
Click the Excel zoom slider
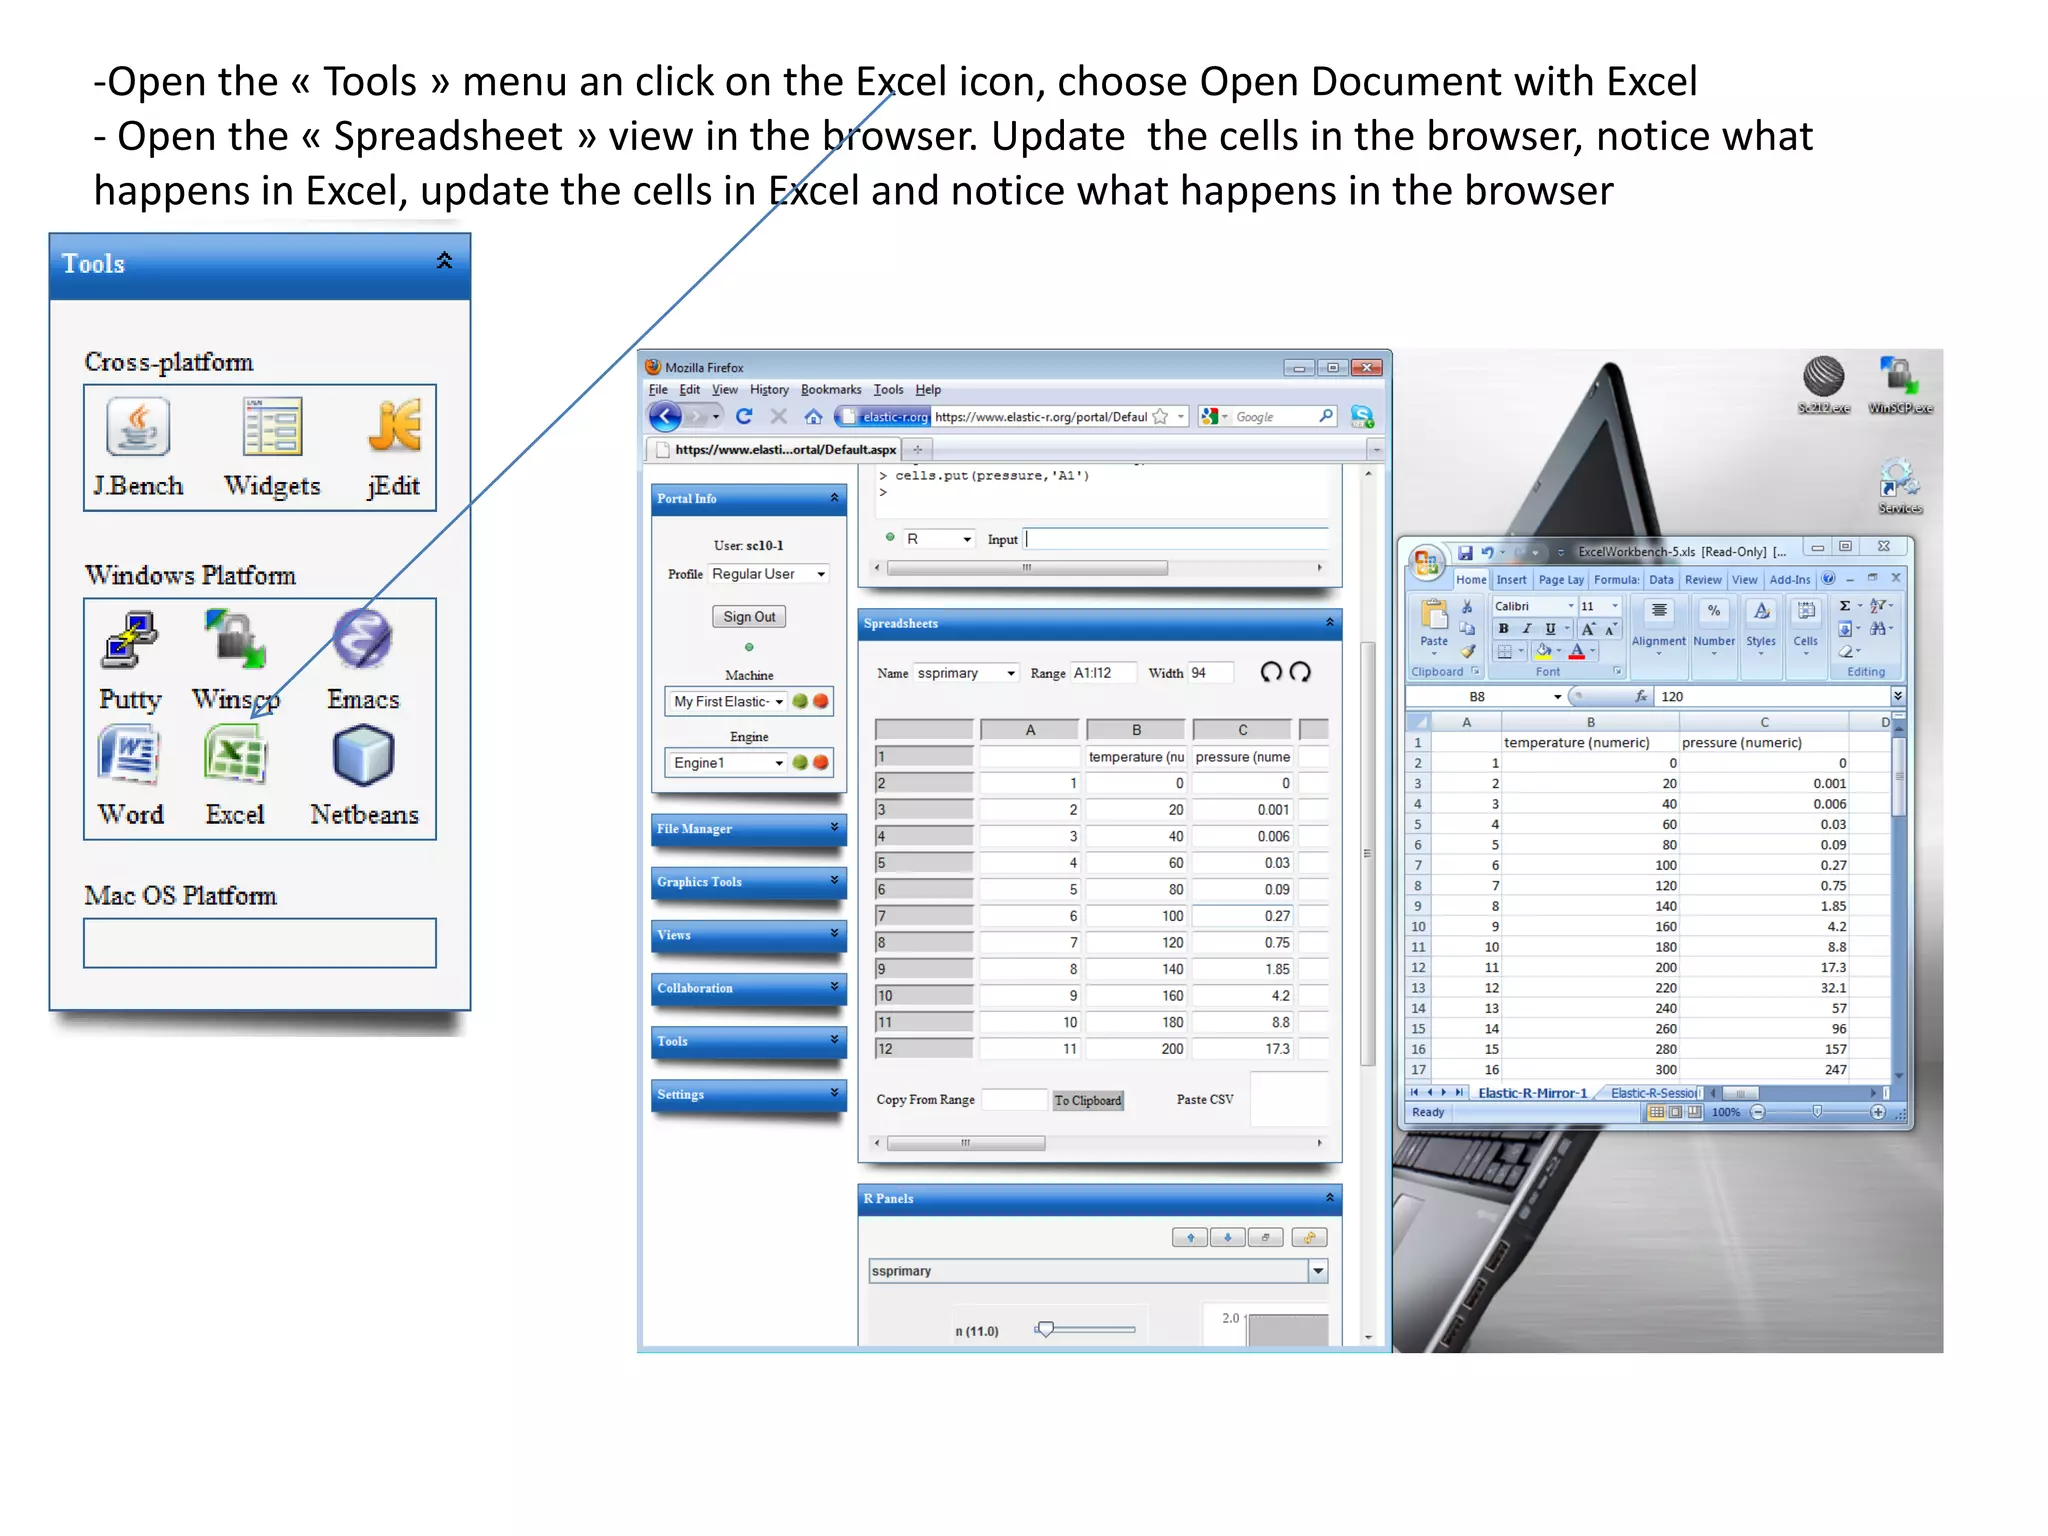coord(1817,1112)
